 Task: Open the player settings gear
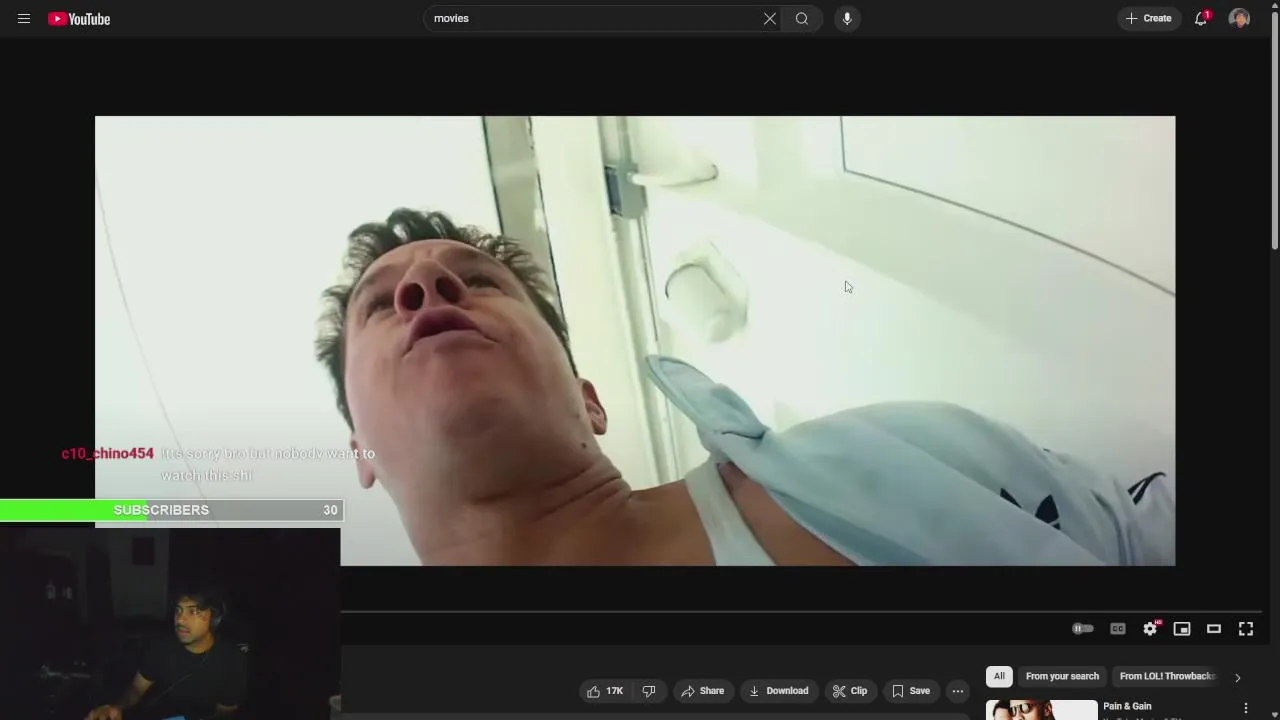coord(1150,629)
